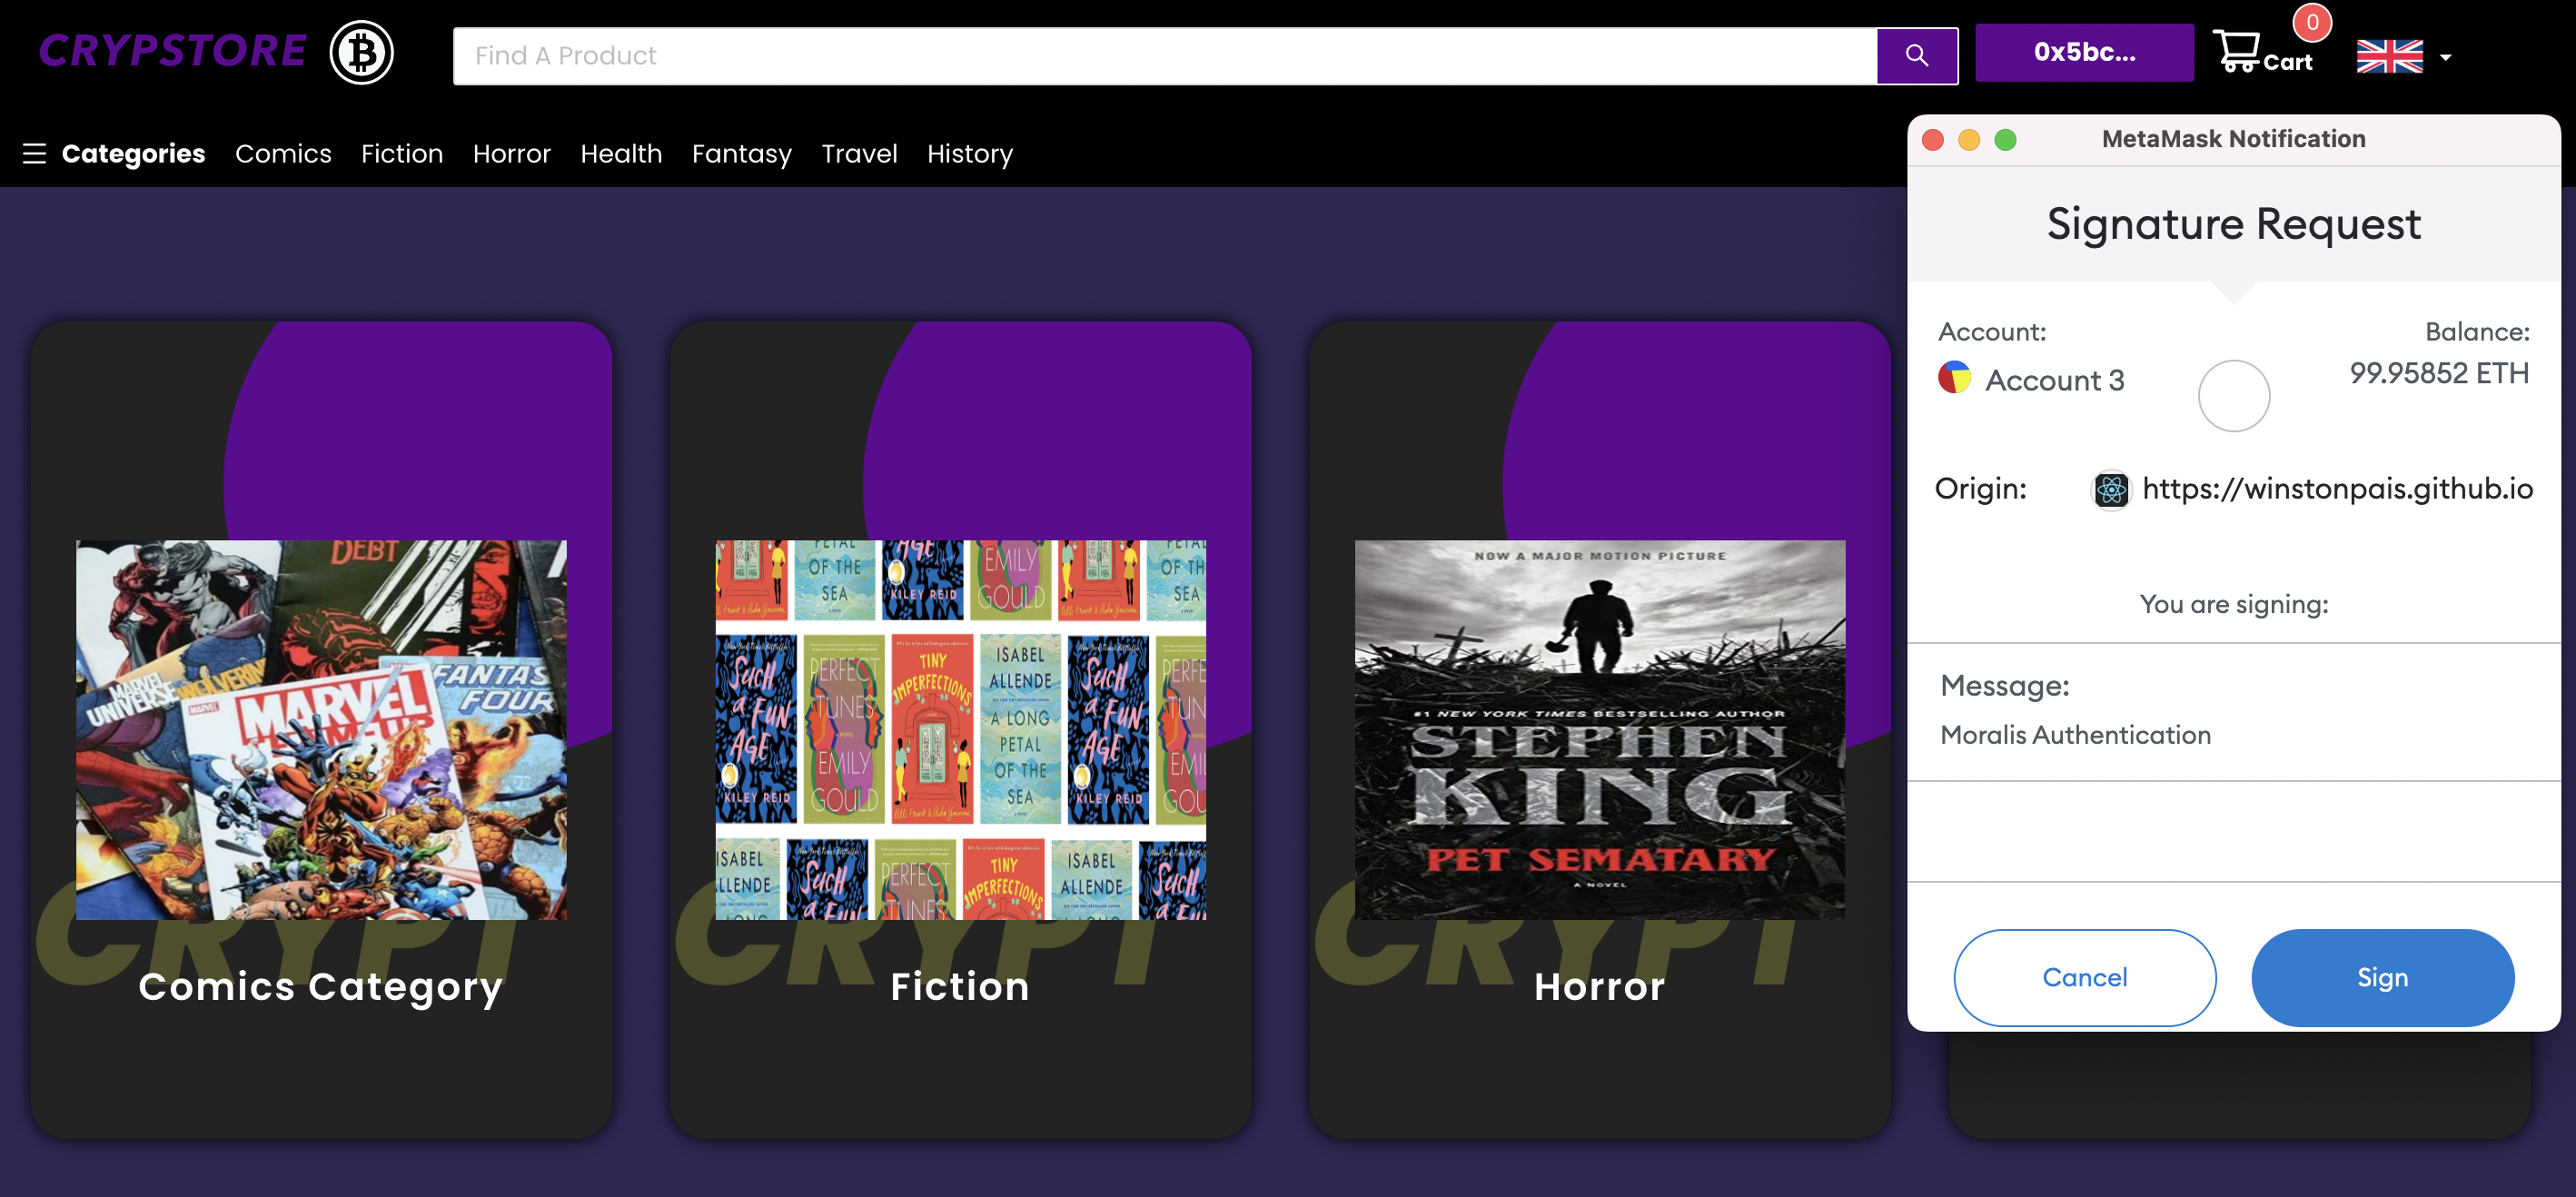
Task: Click the Bitcoin logo icon
Action: pos(361,52)
